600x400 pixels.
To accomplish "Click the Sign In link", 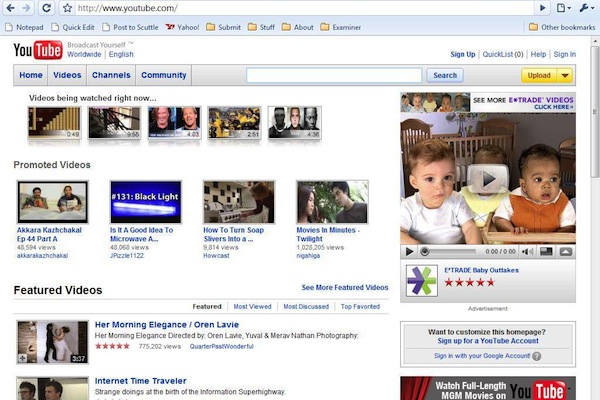I will tap(564, 54).
